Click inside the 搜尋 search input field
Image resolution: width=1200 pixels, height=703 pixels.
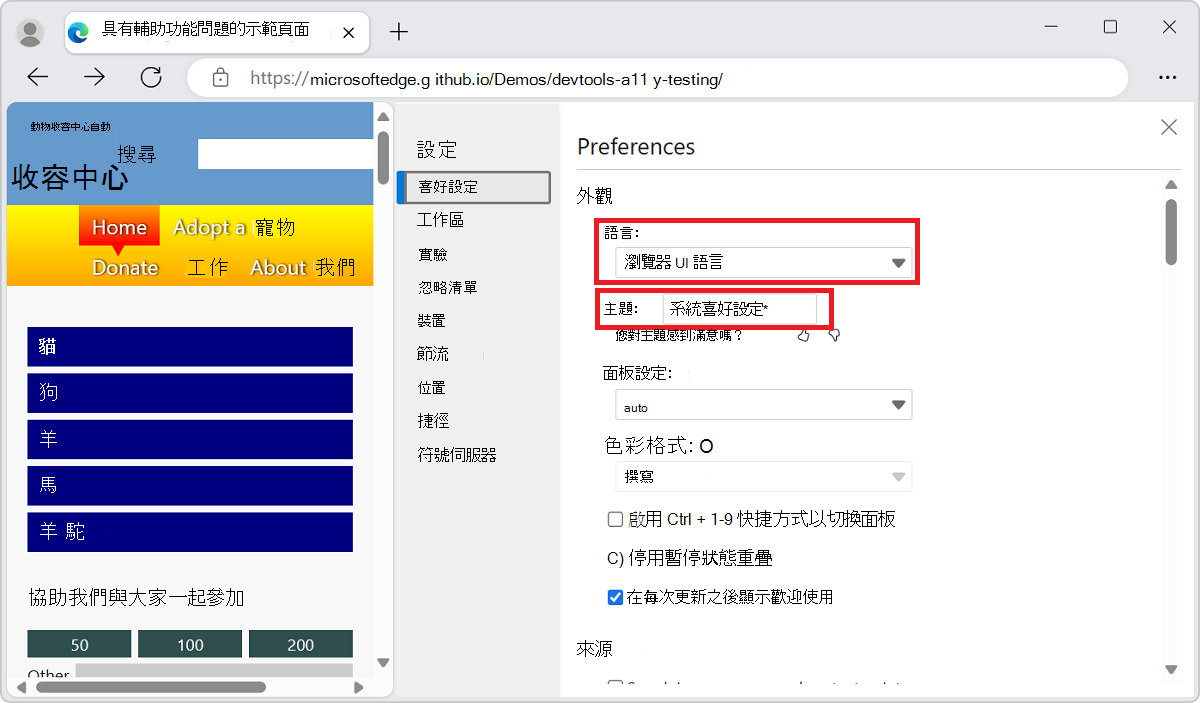click(x=285, y=154)
